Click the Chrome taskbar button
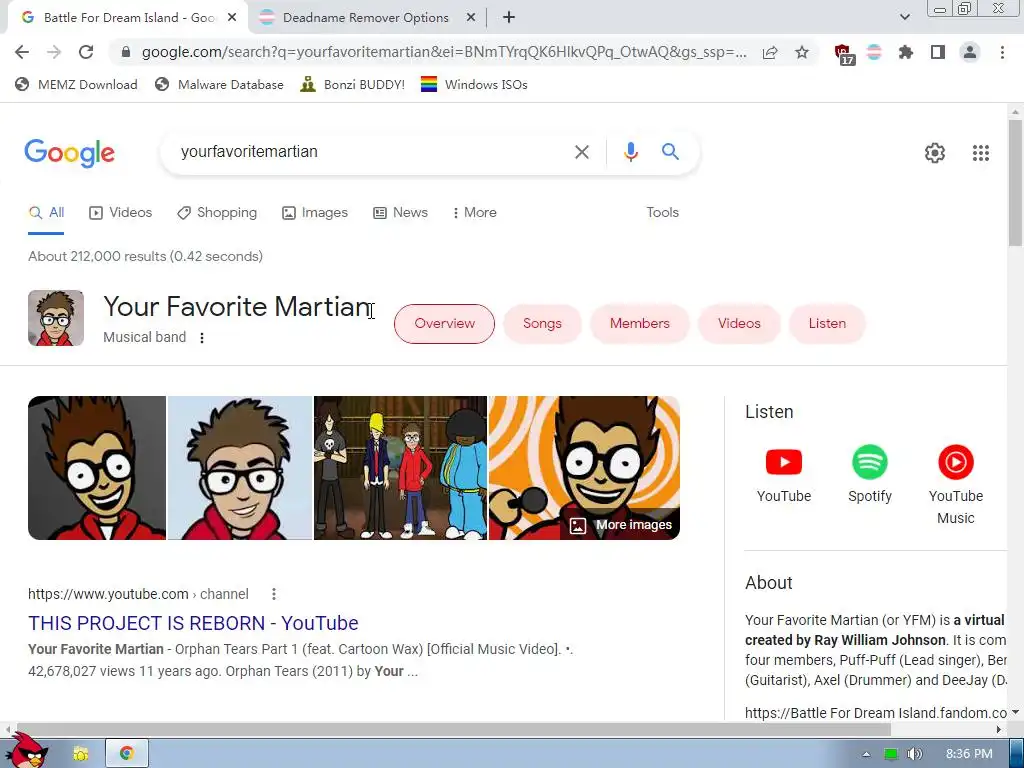1024x768 pixels. 127,754
